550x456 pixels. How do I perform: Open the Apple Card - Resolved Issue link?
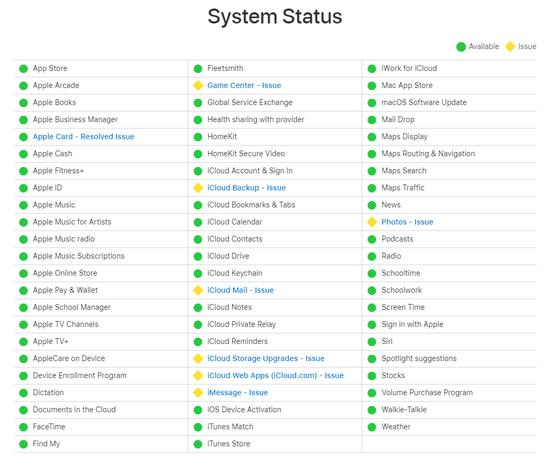83,137
